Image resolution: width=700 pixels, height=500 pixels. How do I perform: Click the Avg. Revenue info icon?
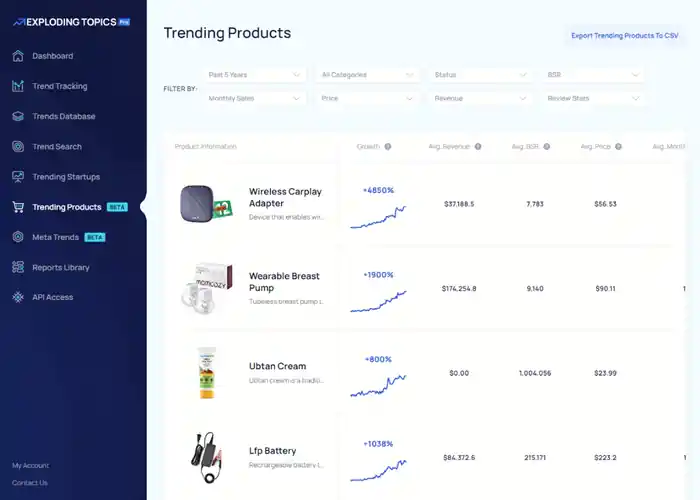[x=478, y=146]
